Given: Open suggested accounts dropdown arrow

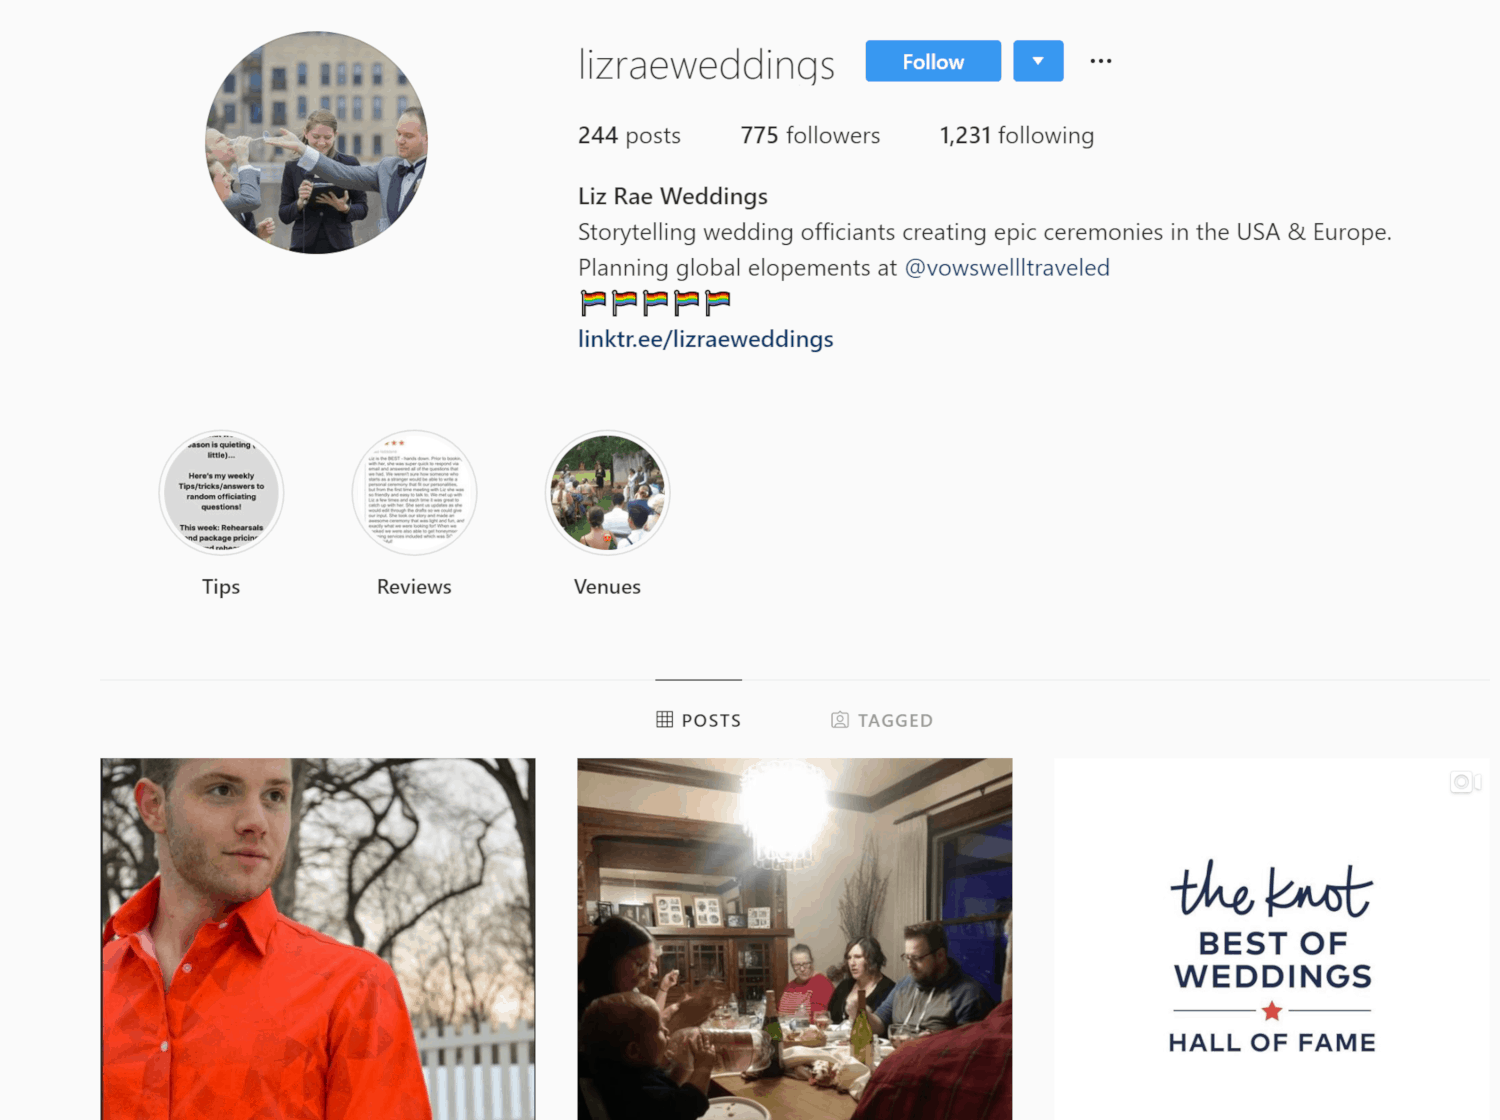Looking at the screenshot, I should (1038, 61).
